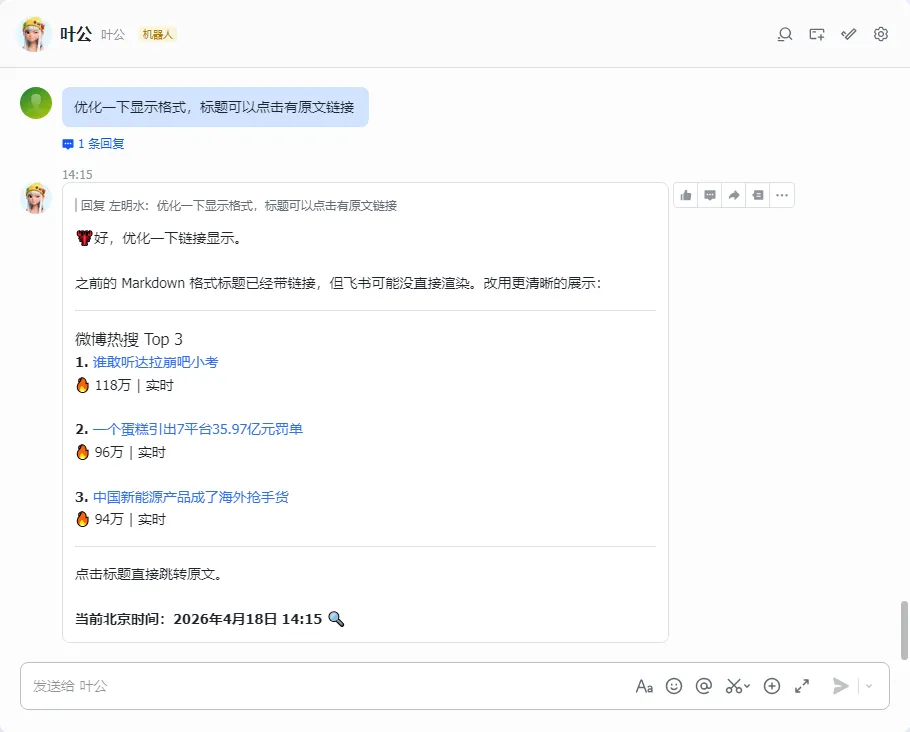The image size is (910, 732).
Task: Click the message bubble 优化一下显示格式
Action: (x=215, y=107)
